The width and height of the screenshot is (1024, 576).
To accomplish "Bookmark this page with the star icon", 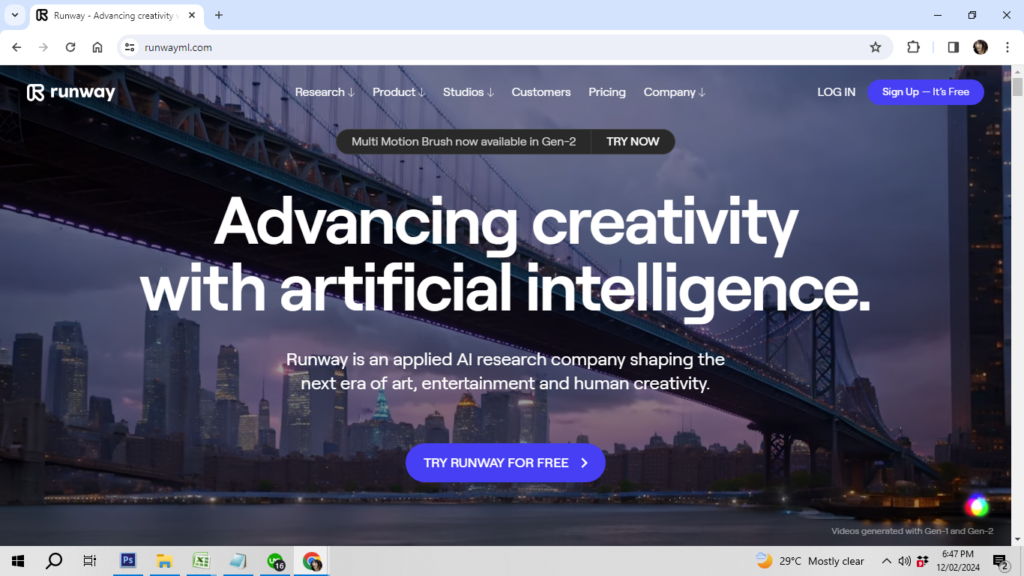I will pos(875,47).
